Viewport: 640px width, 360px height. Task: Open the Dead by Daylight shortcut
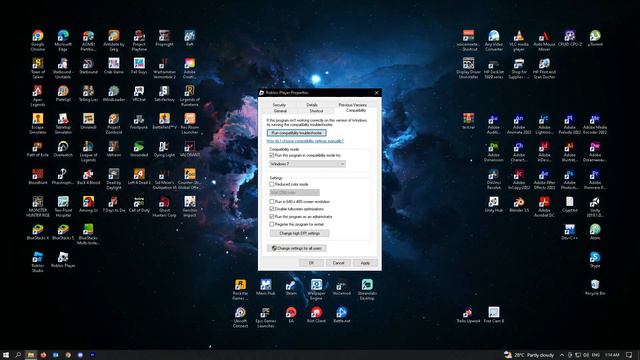pyautogui.click(x=113, y=179)
